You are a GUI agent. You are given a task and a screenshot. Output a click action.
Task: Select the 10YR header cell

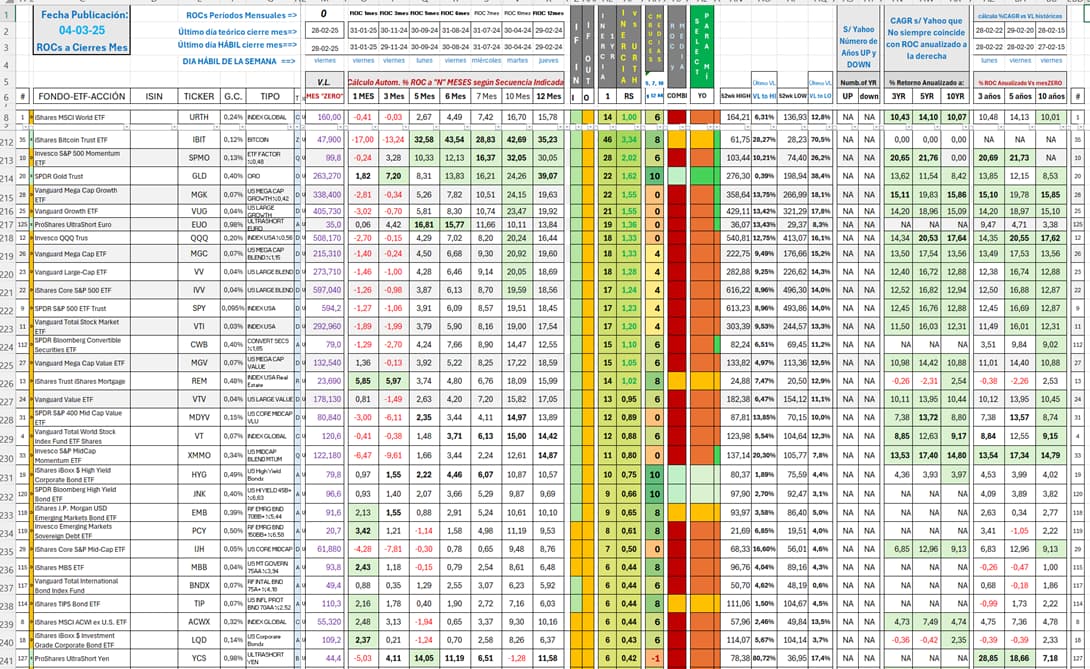[955, 97]
